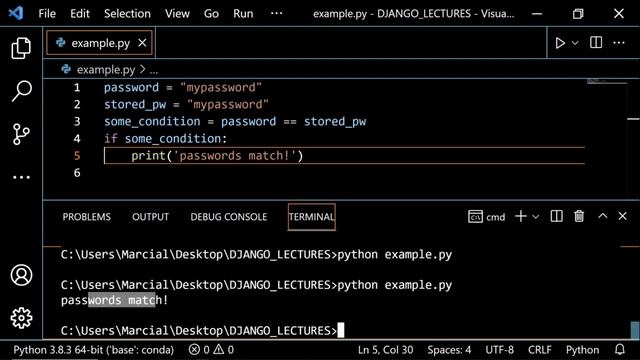
Task: Click the 'if some_condition:' code line
Action: [x=165, y=139]
